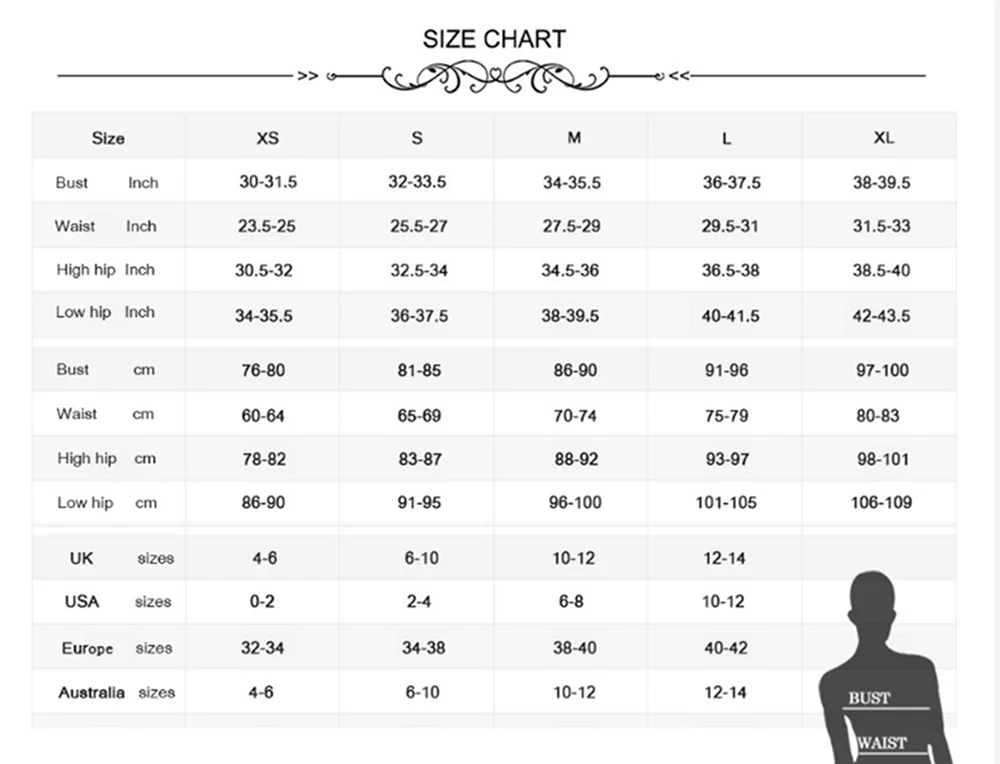
Task: Select the M column header
Action: 573,138
